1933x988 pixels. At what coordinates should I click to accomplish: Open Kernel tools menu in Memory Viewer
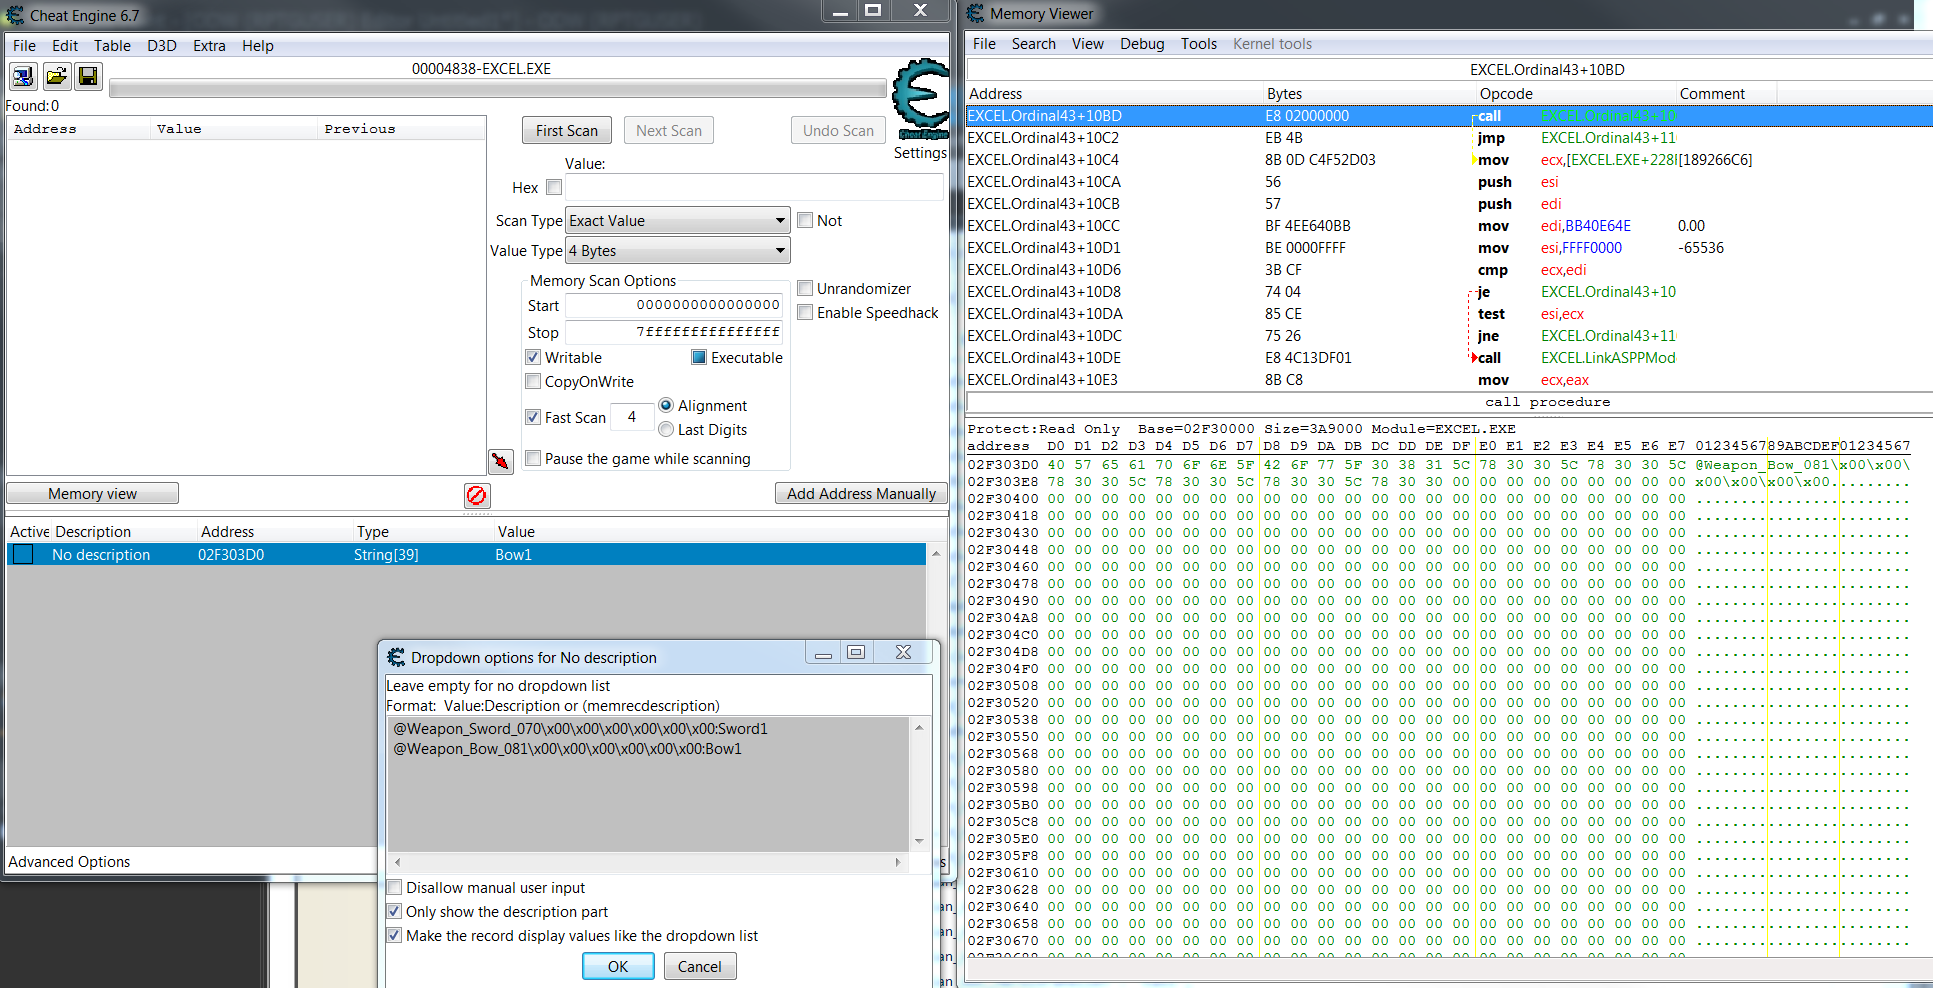coord(1271,44)
